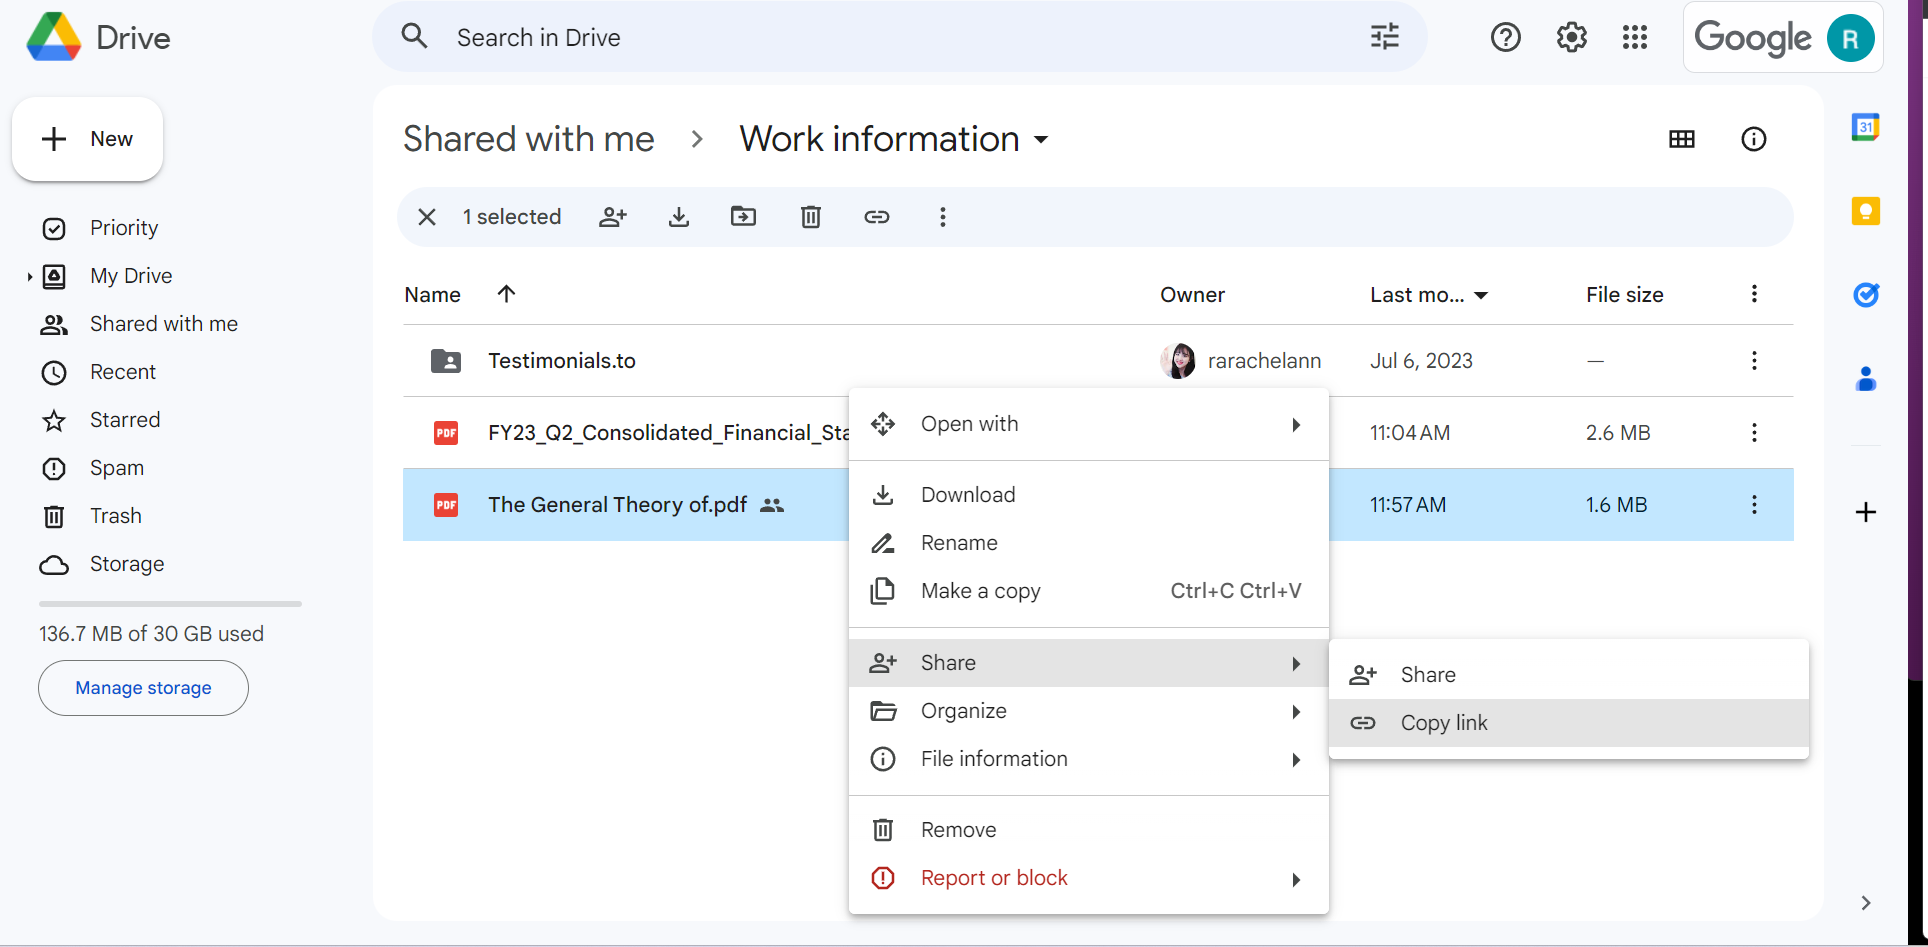Expand the My Drive tree arrow
The height and width of the screenshot is (947, 1928).
coord(30,277)
